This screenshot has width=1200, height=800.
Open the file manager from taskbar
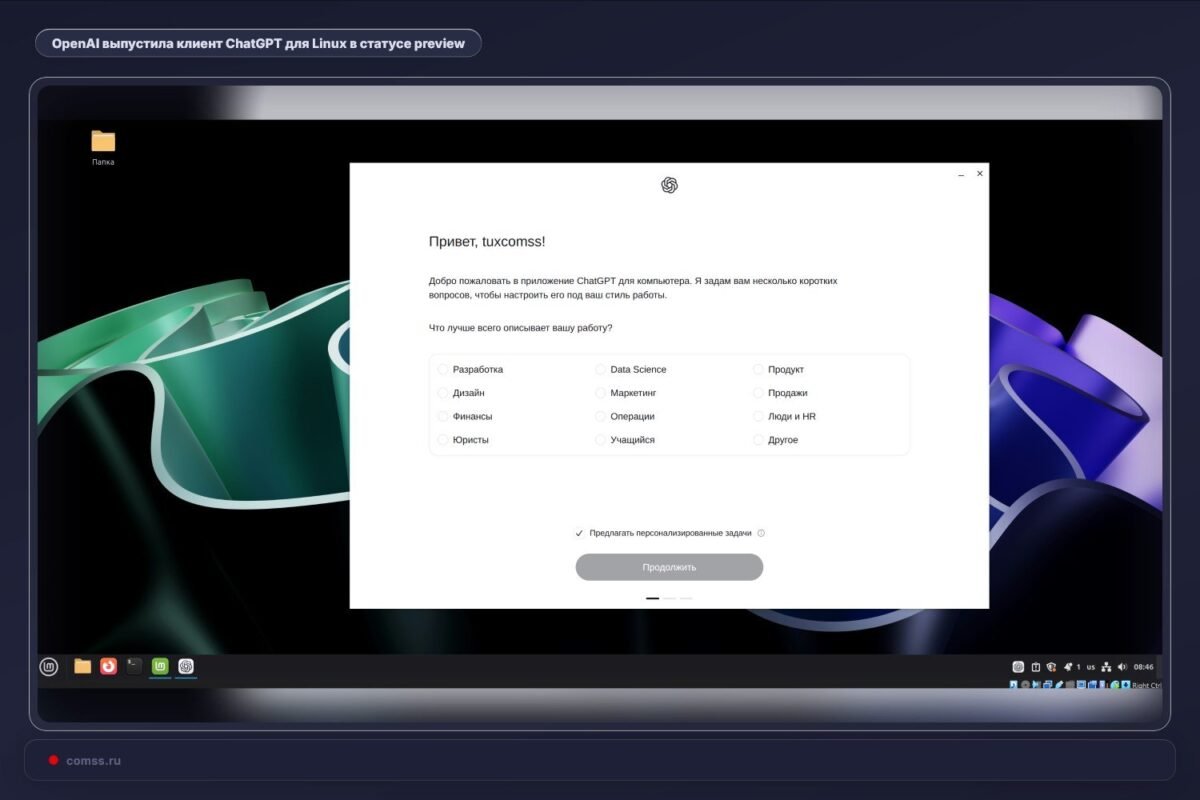coord(83,666)
